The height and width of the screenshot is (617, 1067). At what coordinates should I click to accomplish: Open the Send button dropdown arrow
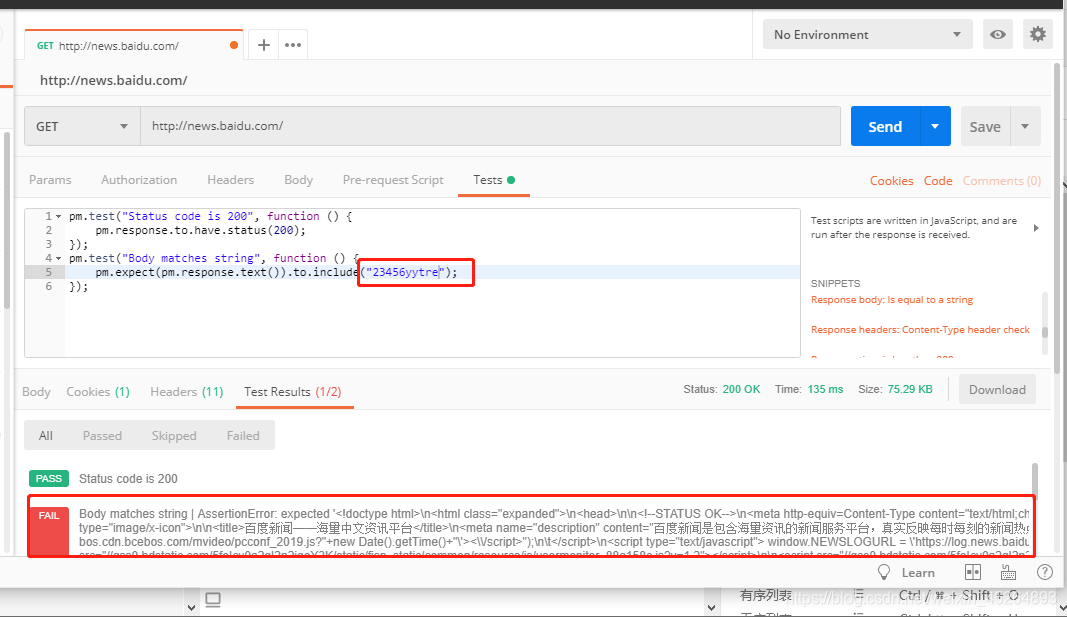tap(935, 127)
